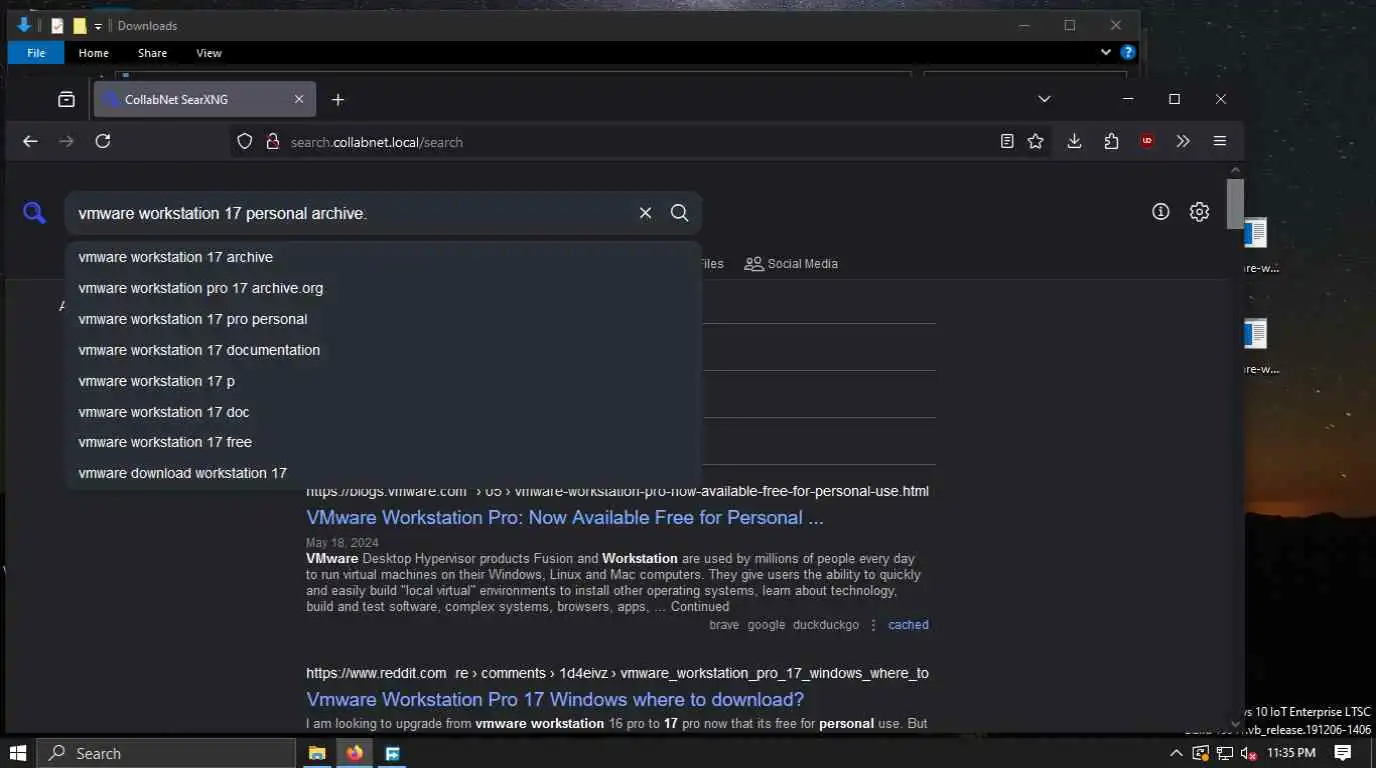
Task: Switch to Social Media category tab
Action: pos(791,264)
